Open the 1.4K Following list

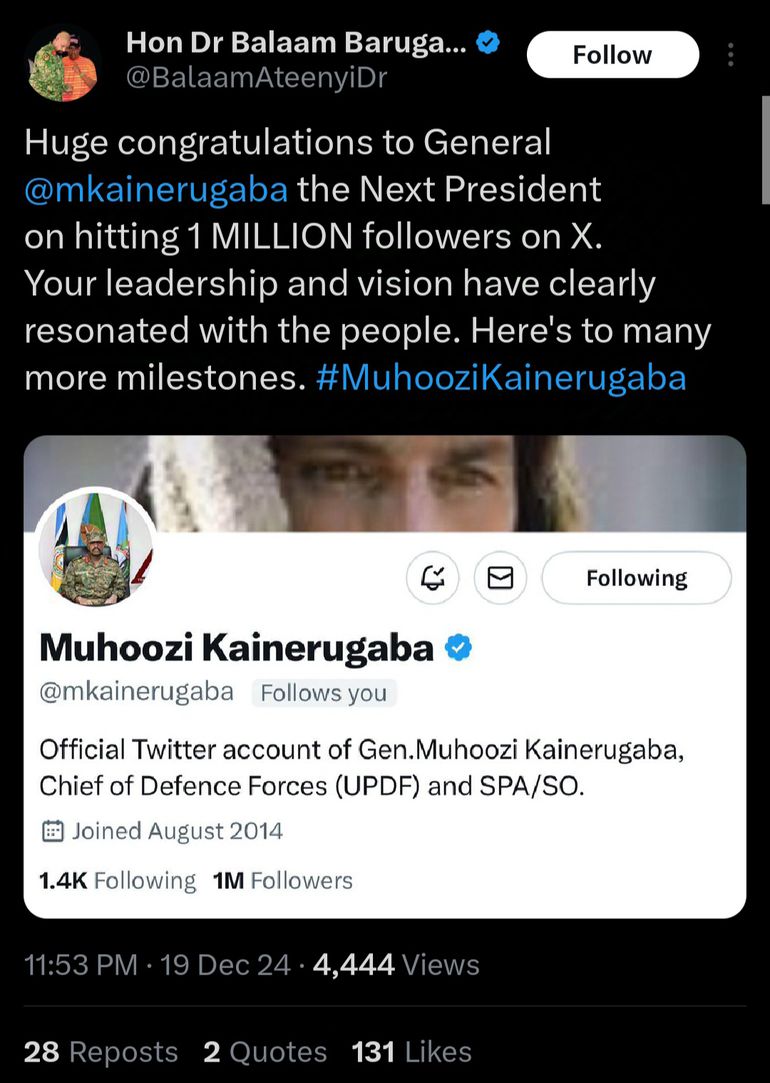pyautogui.click(x=117, y=881)
